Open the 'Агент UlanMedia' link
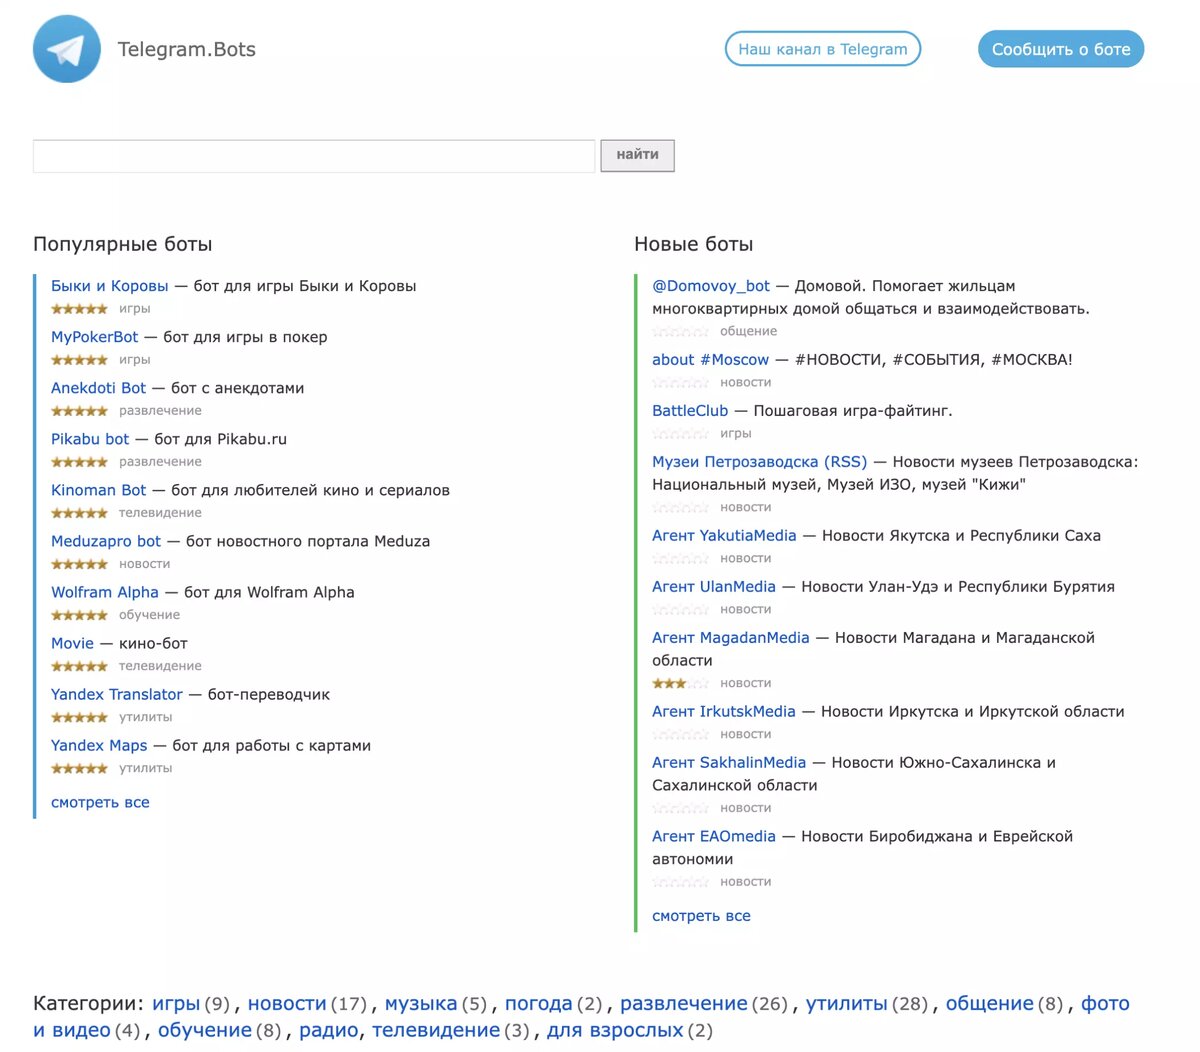 (714, 587)
